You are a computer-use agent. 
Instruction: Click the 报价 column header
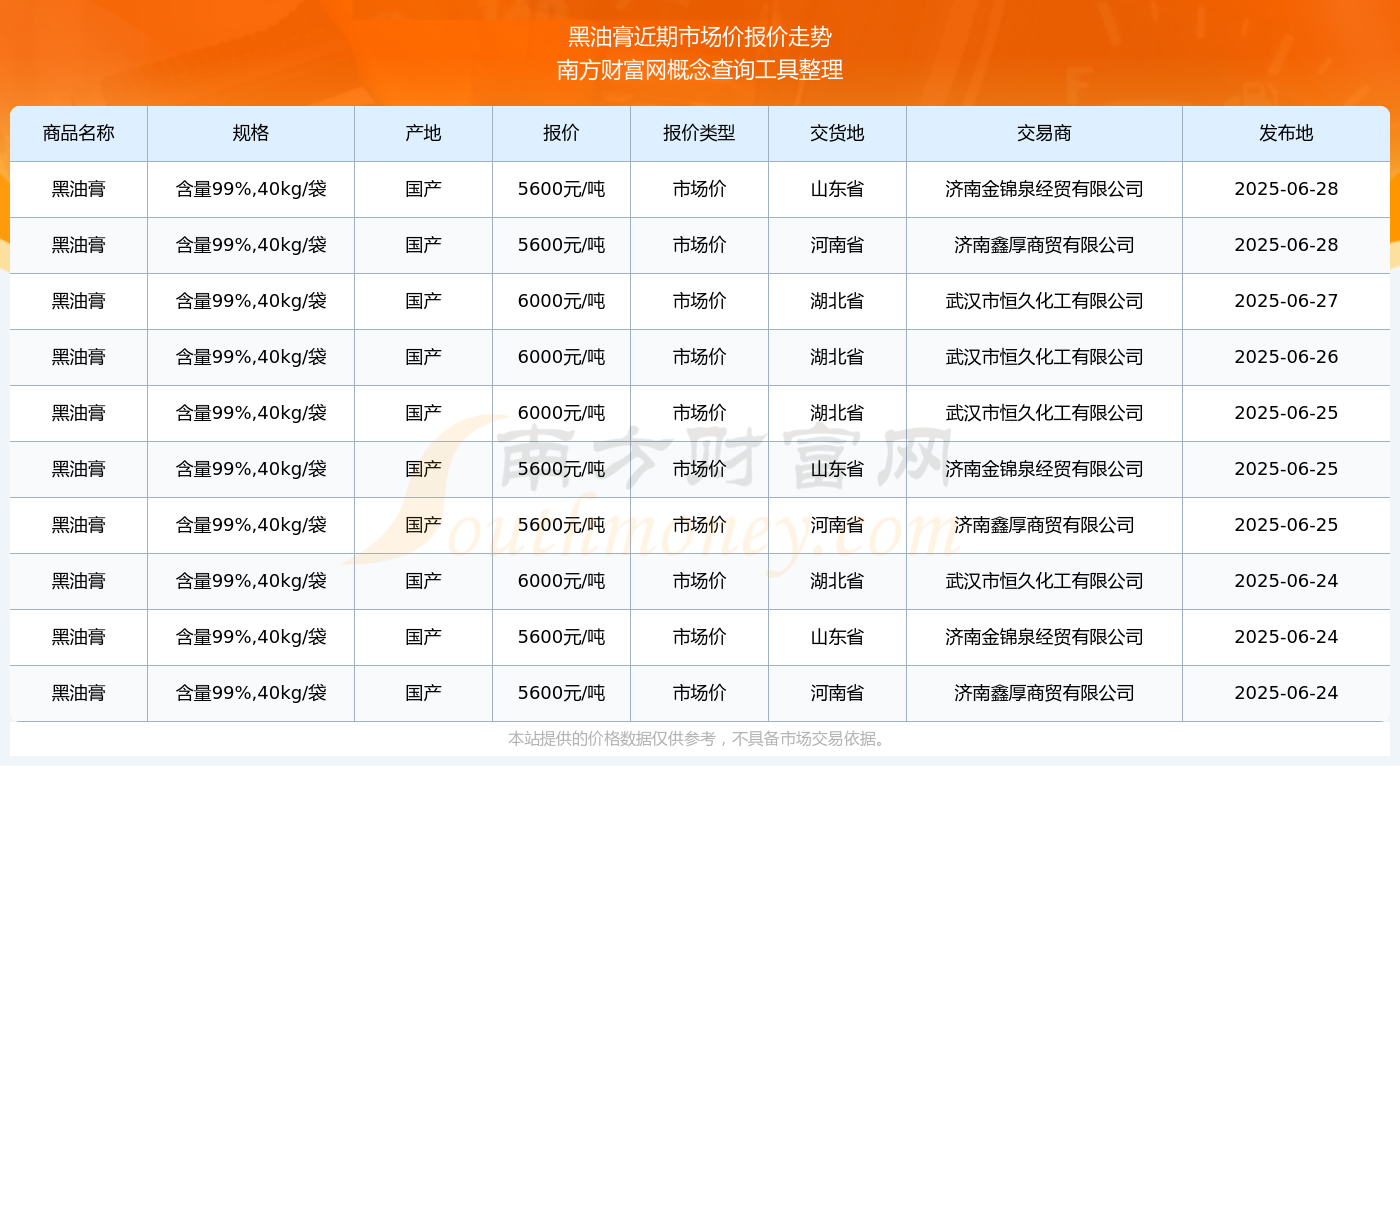[562, 133]
